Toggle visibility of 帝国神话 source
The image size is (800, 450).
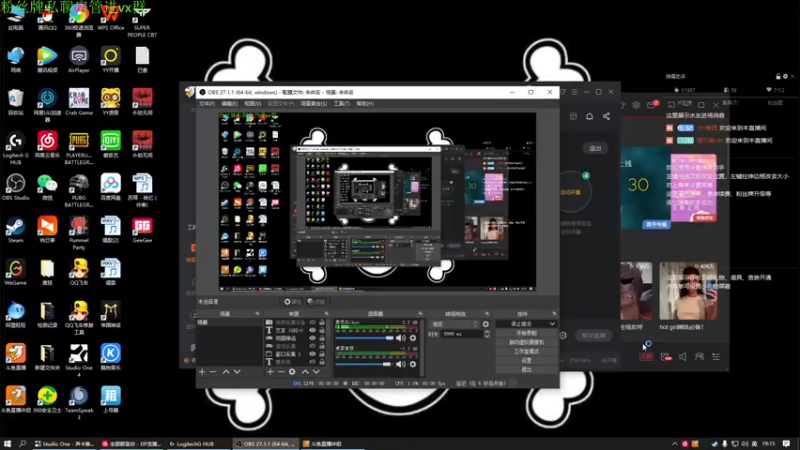pos(313,338)
